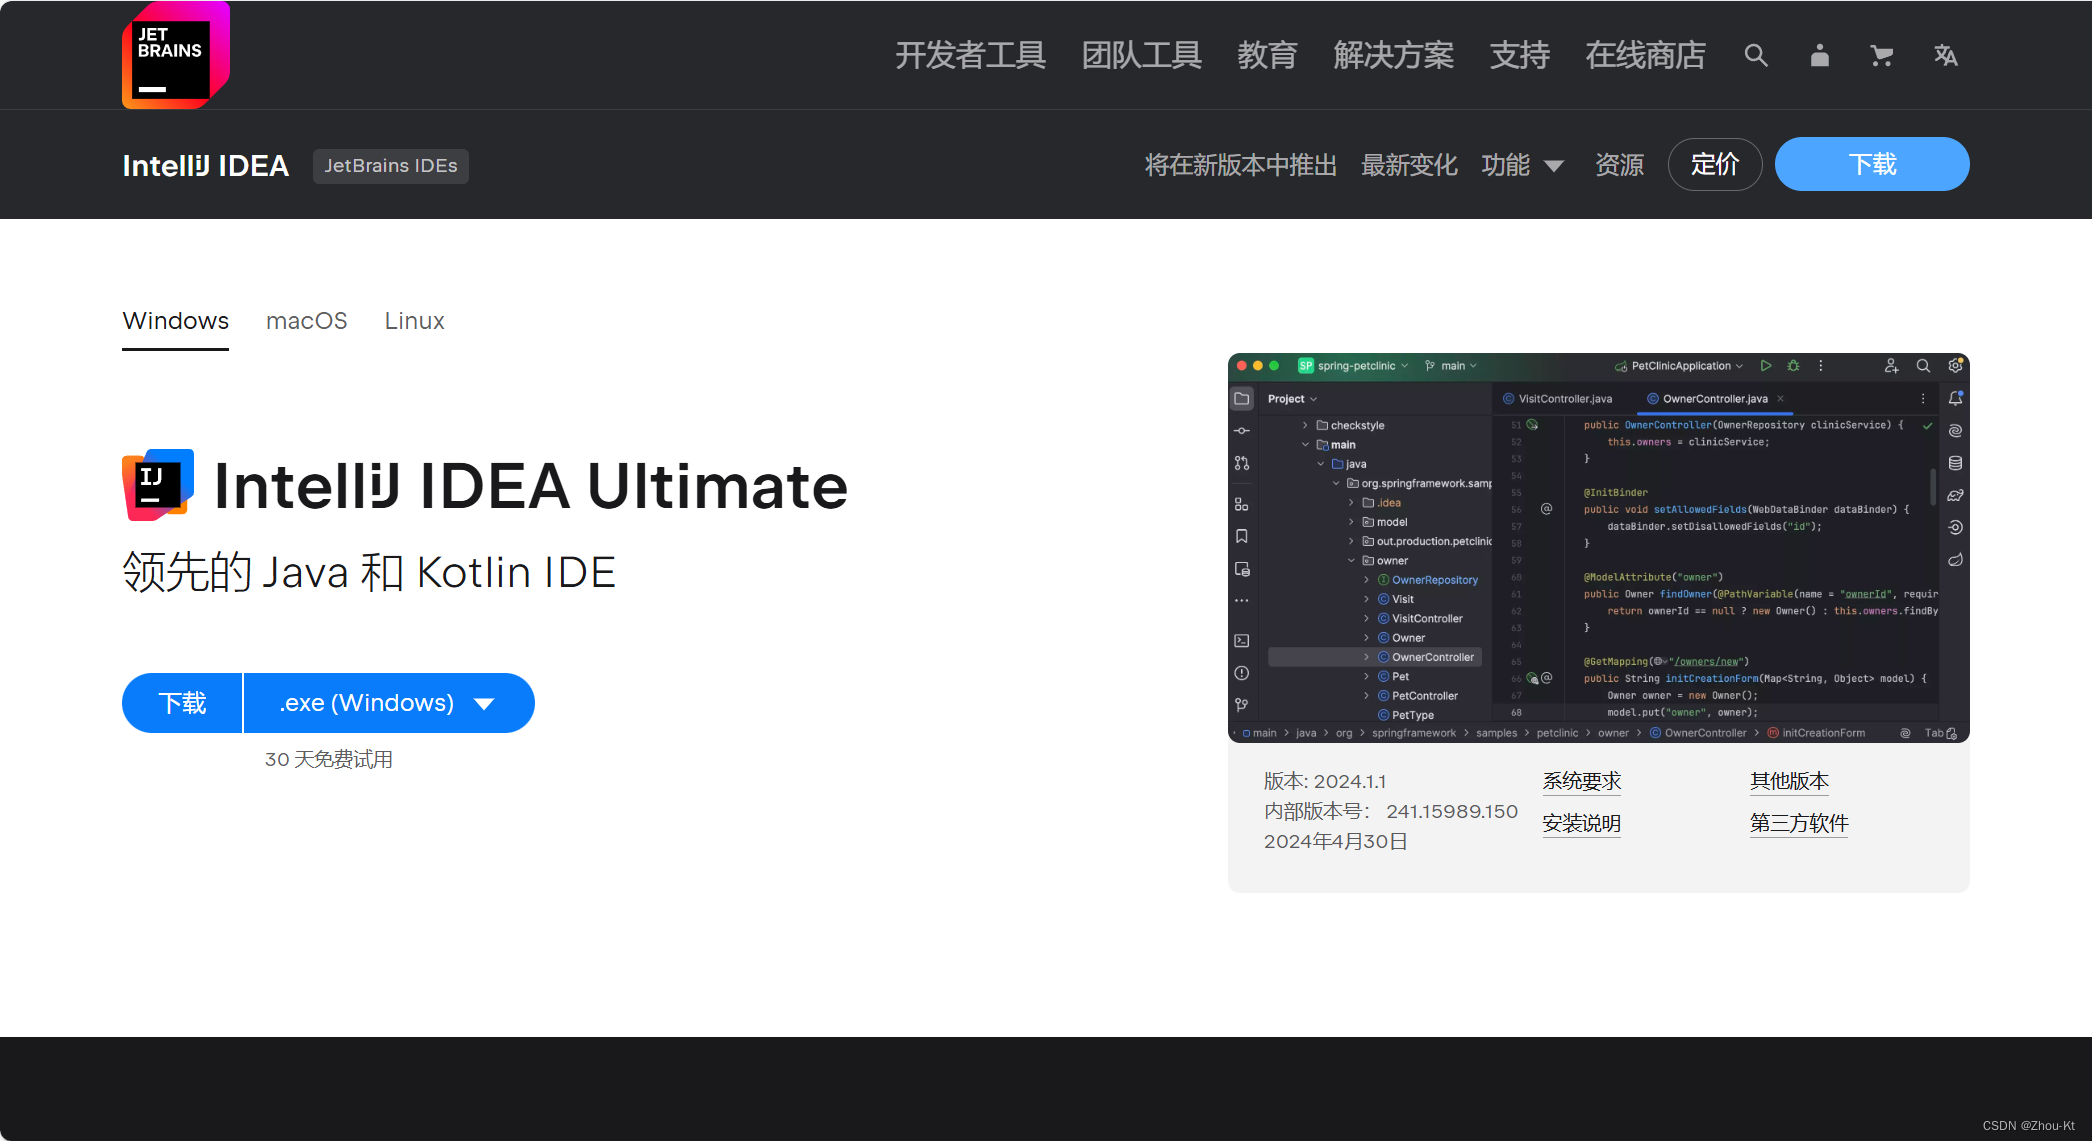
Task: Open the site search icon
Action: (1756, 55)
